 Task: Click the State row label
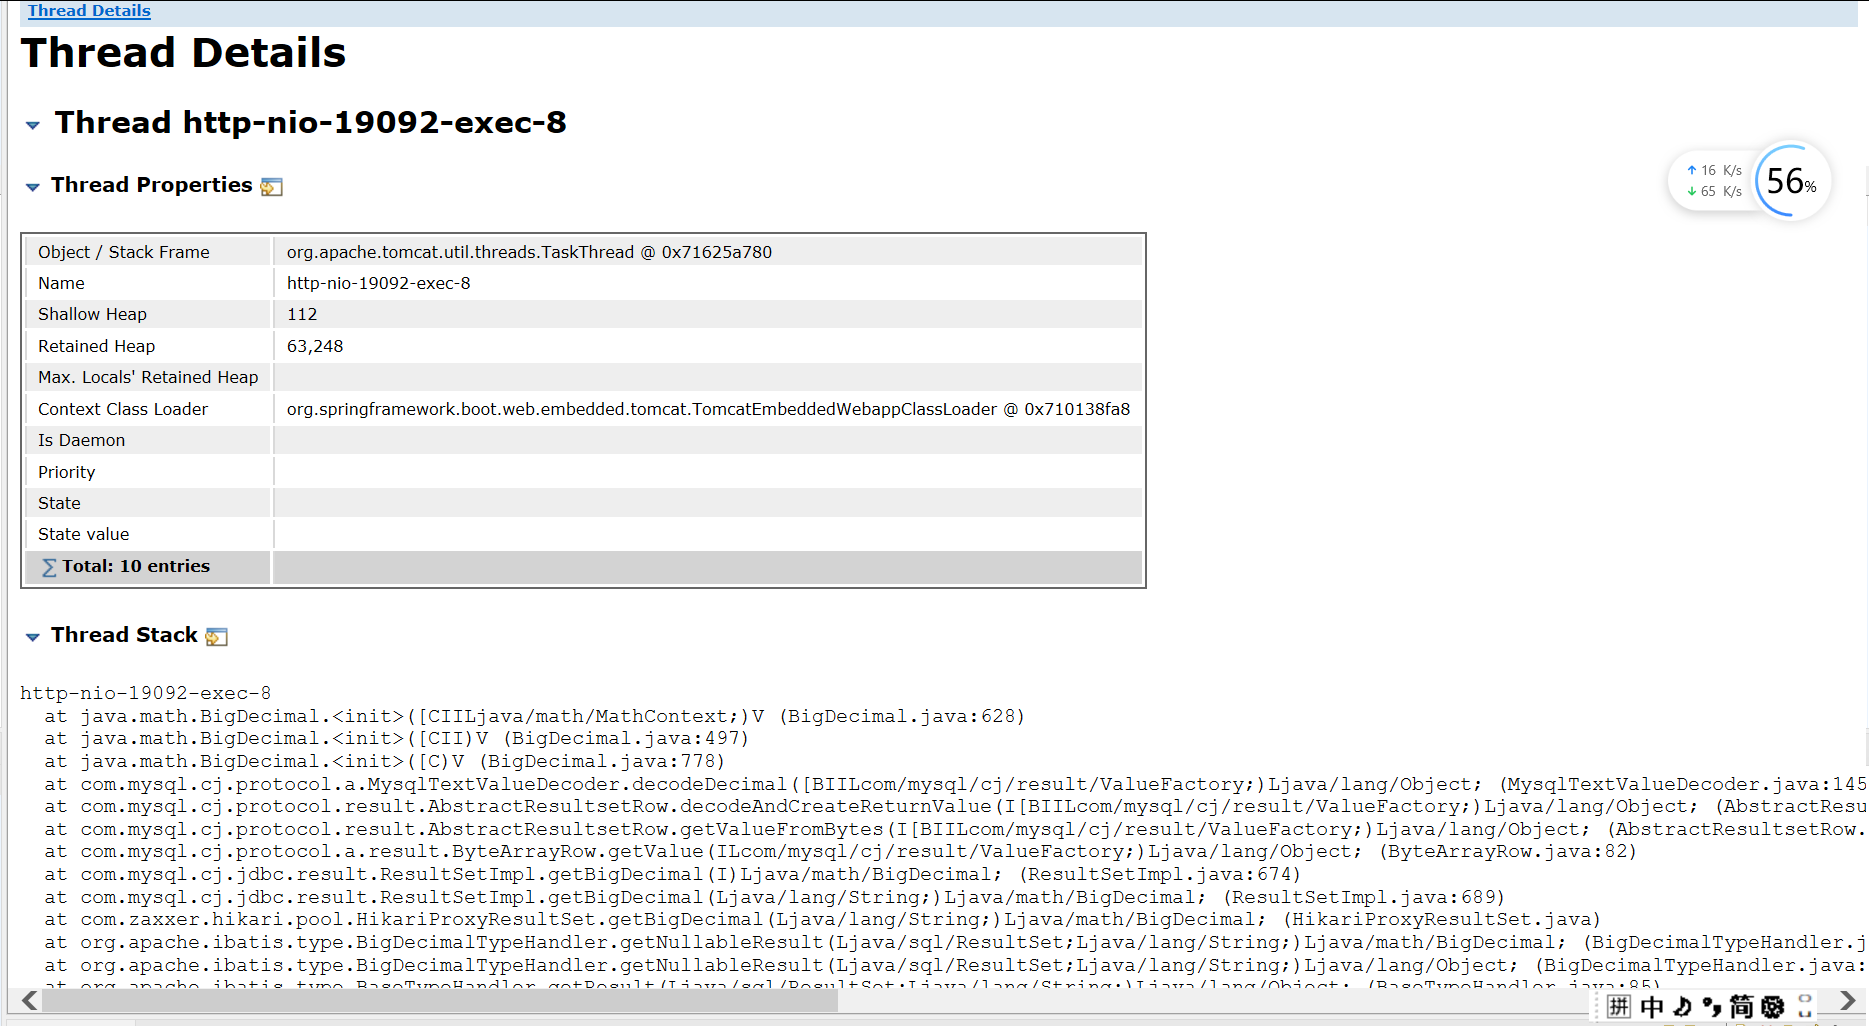59,503
